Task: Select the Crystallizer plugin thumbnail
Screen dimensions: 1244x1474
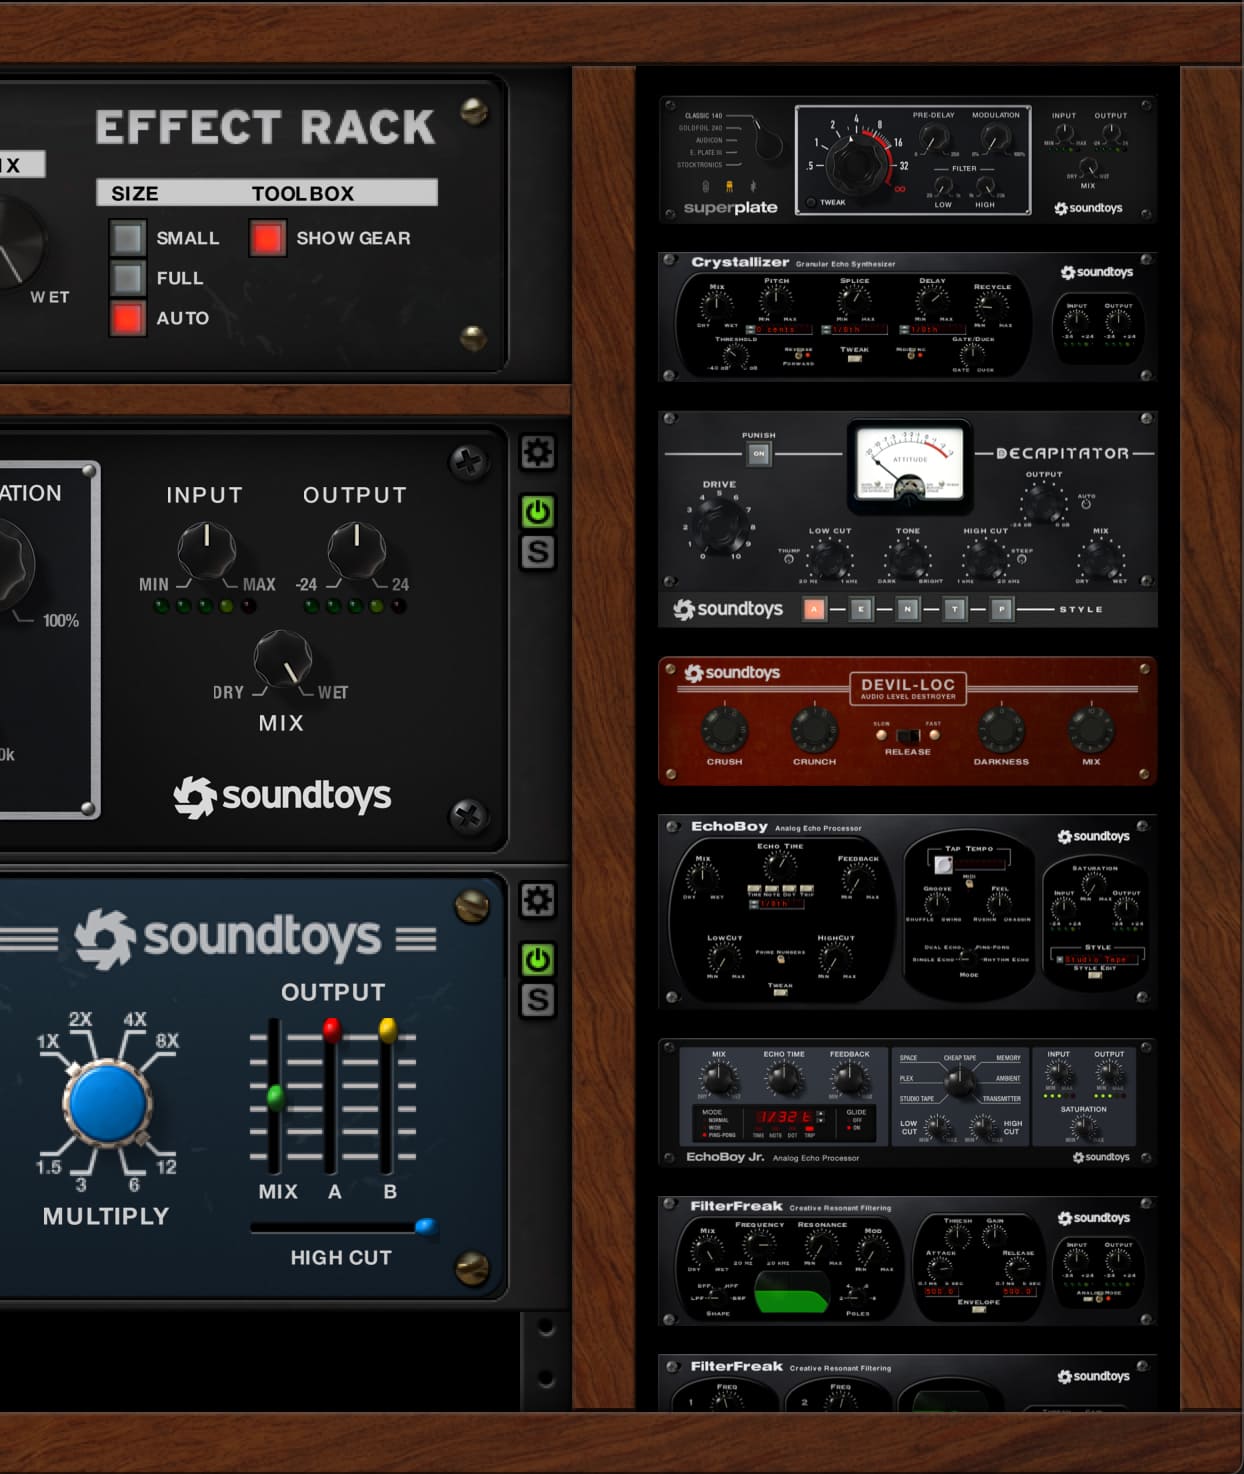Action: pyautogui.click(x=907, y=317)
